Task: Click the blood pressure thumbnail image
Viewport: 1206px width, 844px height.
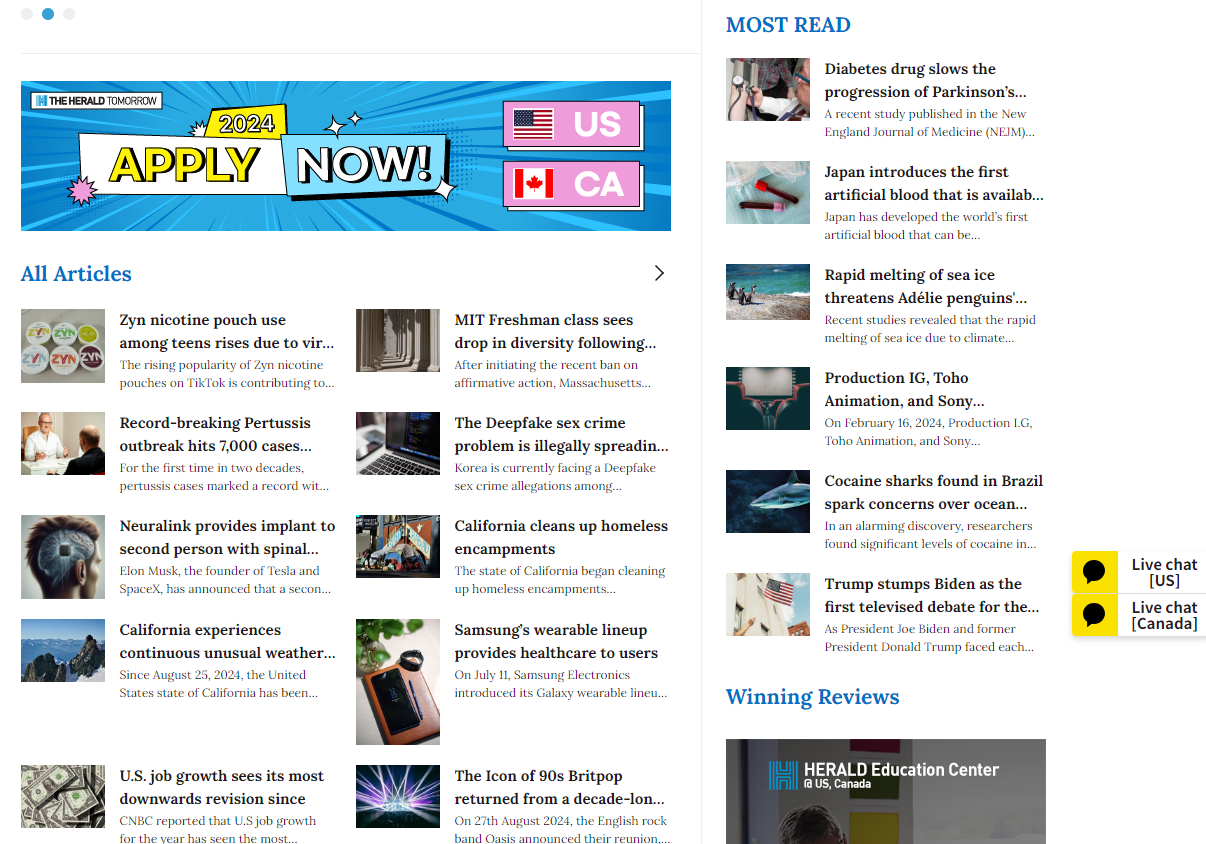Action: click(x=768, y=89)
